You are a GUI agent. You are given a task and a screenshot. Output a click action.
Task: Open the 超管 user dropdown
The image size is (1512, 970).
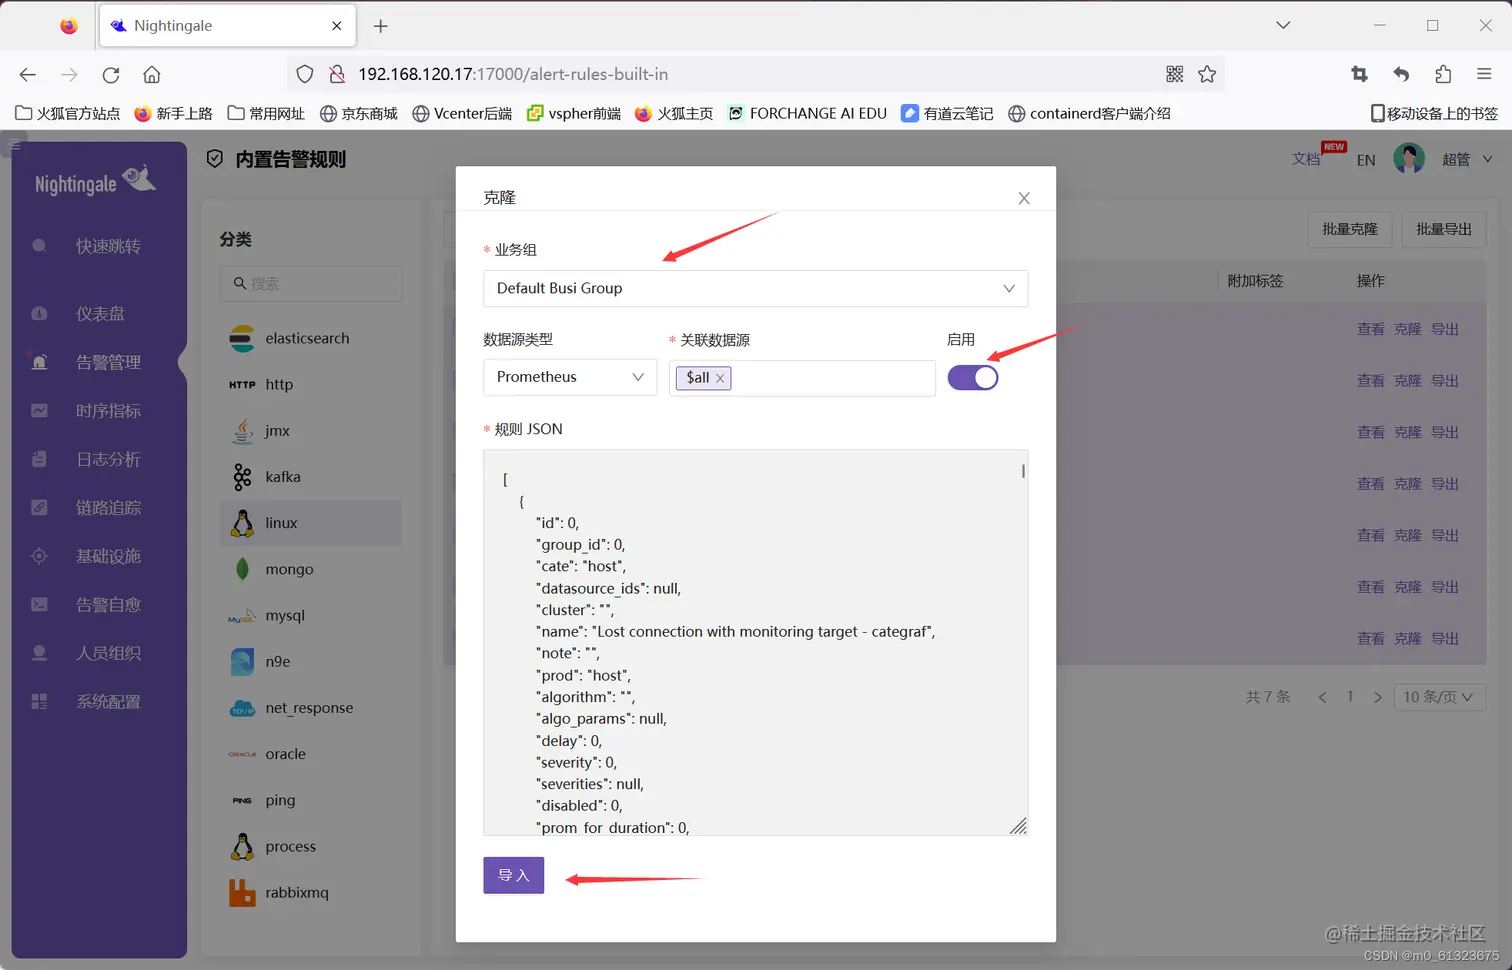click(x=1466, y=159)
